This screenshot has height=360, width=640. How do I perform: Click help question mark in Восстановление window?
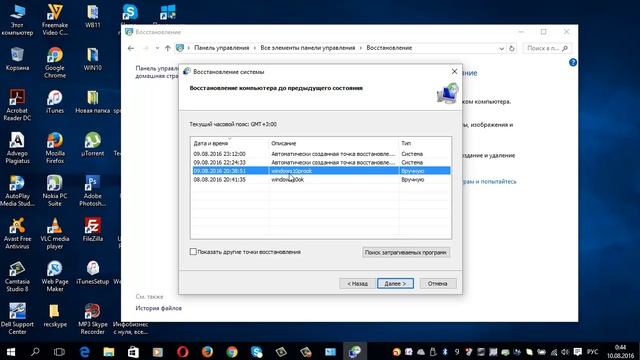[573, 62]
